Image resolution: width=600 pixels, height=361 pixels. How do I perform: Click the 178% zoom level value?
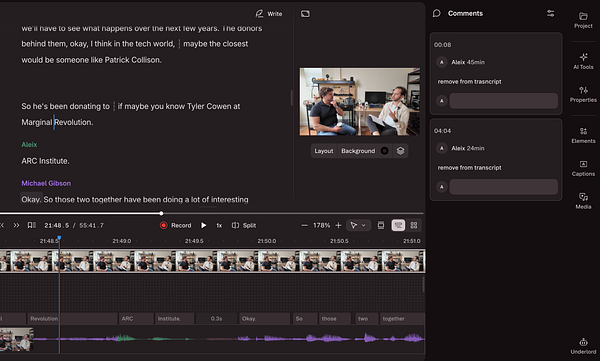[x=321, y=225]
